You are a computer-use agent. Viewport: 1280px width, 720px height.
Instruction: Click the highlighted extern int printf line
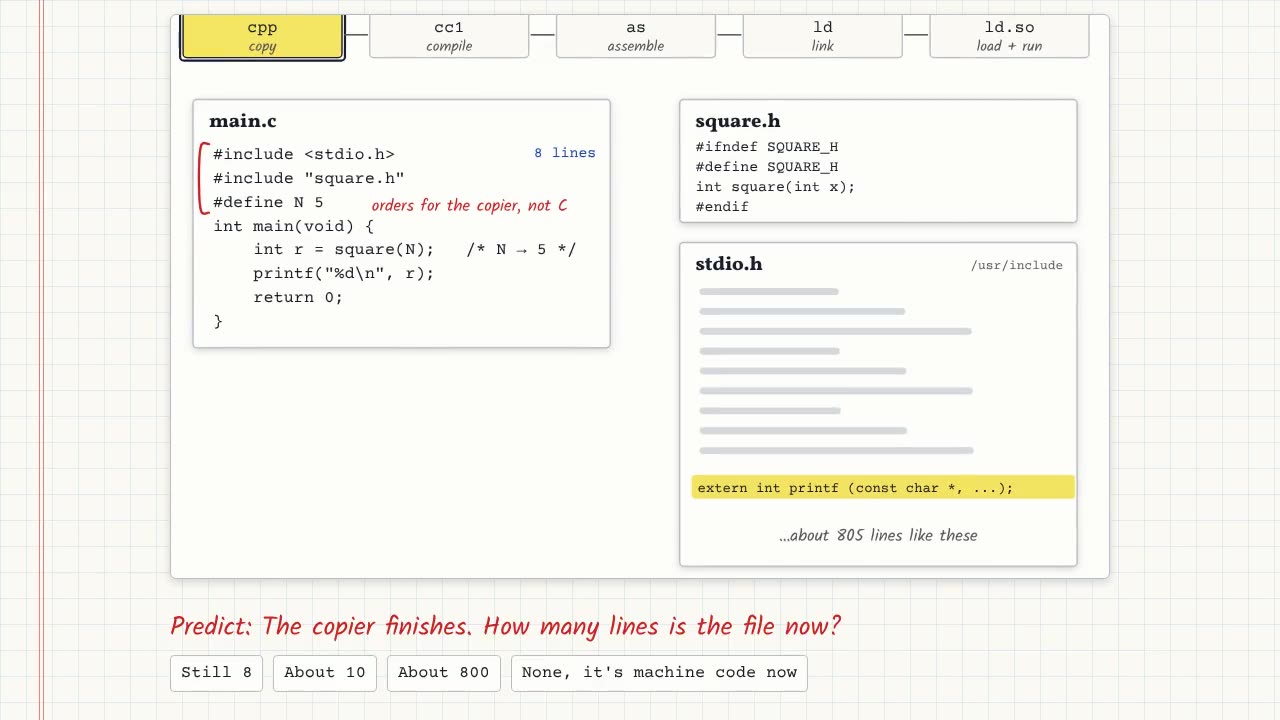(883, 488)
